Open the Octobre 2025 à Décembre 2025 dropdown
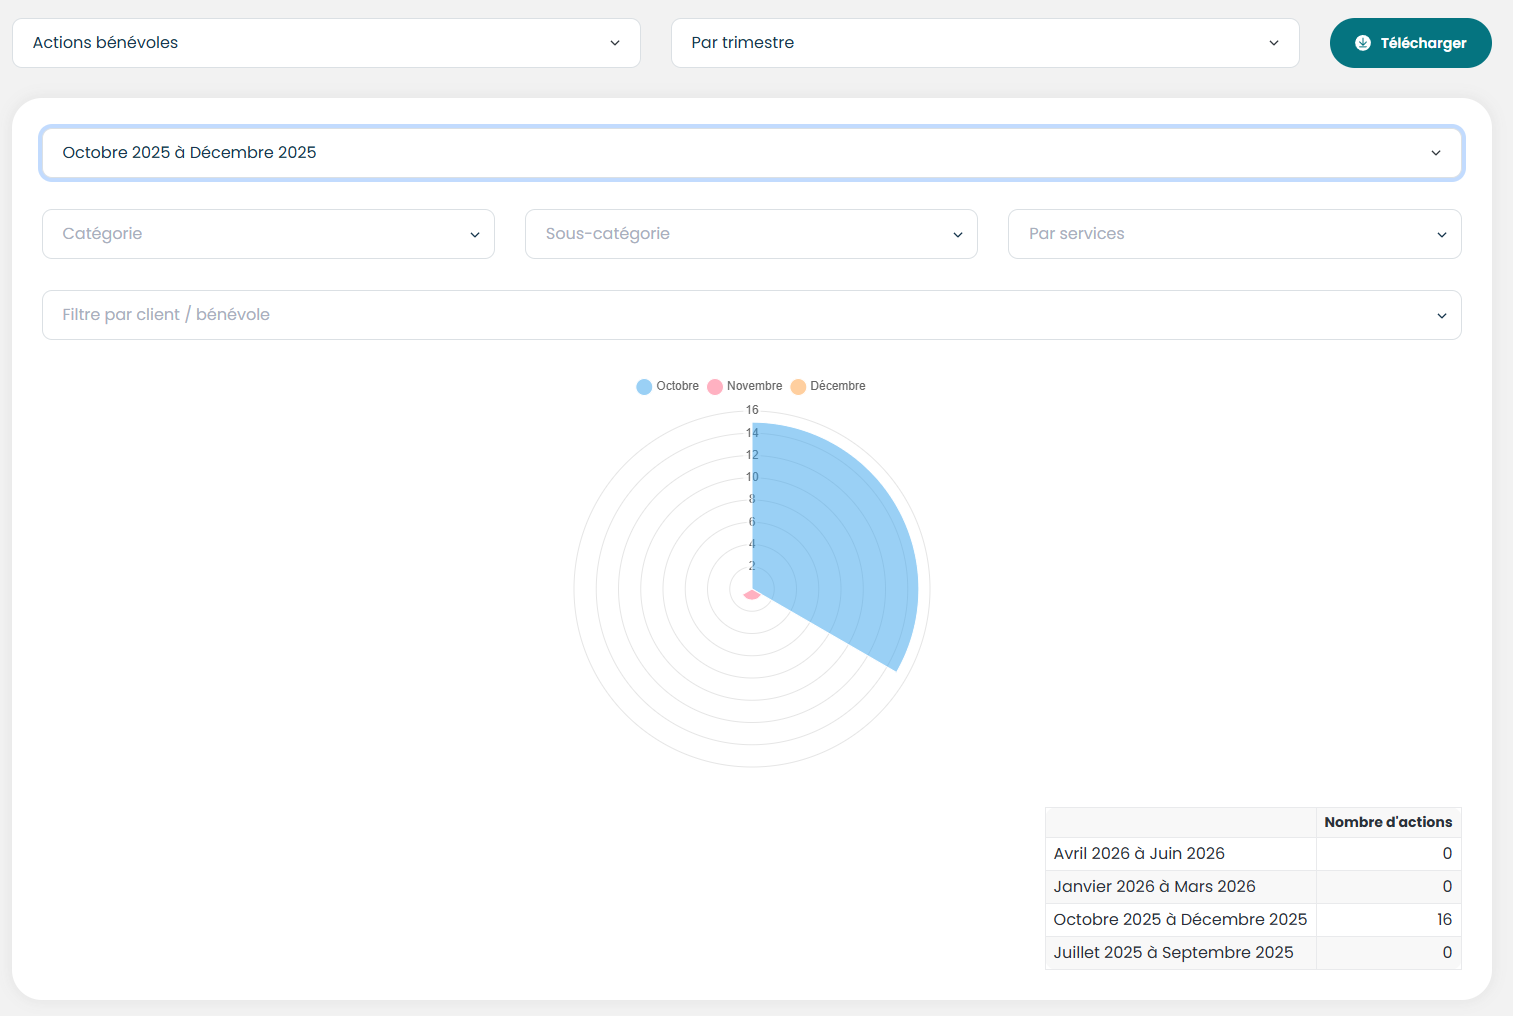This screenshot has height=1016, width=1513. click(x=751, y=153)
